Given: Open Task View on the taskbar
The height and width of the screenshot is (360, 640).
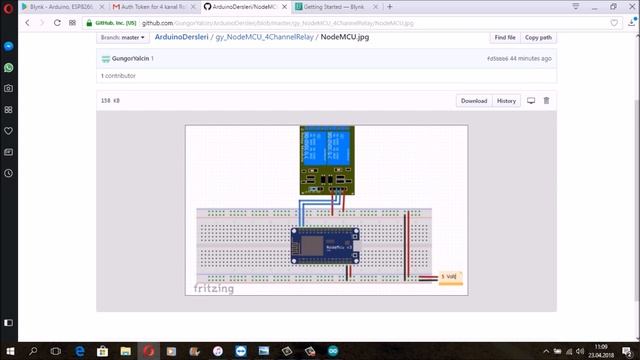Looking at the screenshot, I should coord(56,351).
